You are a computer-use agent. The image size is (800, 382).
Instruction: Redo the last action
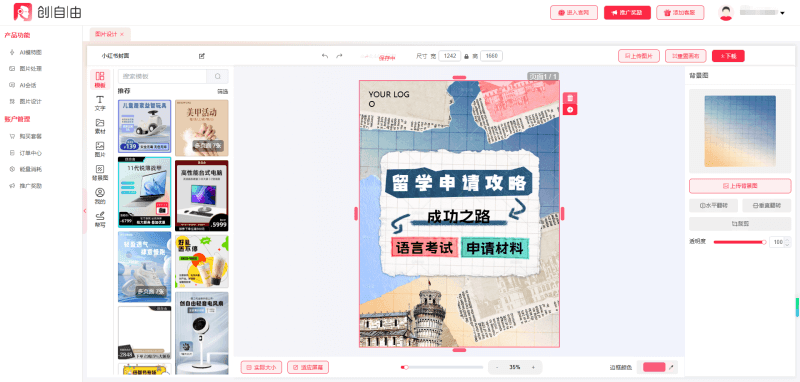point(339,56)
